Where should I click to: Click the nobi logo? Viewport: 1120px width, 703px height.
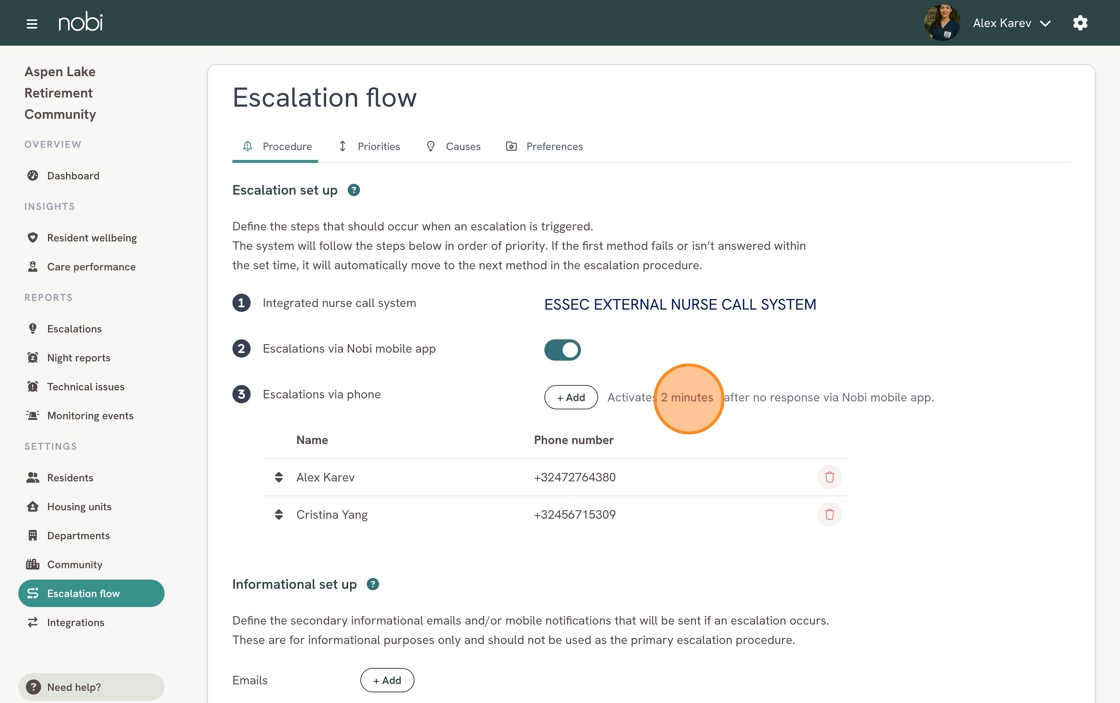click(x=80, y=22)
